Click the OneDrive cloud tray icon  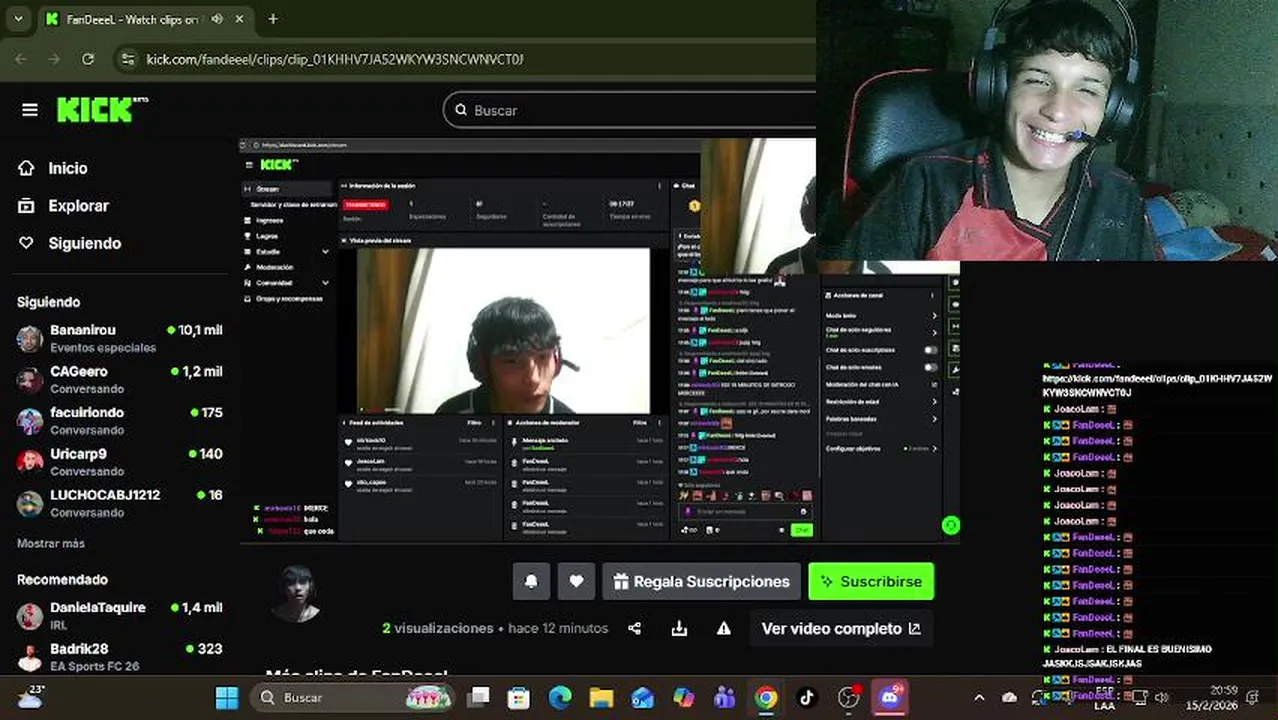1010,697
